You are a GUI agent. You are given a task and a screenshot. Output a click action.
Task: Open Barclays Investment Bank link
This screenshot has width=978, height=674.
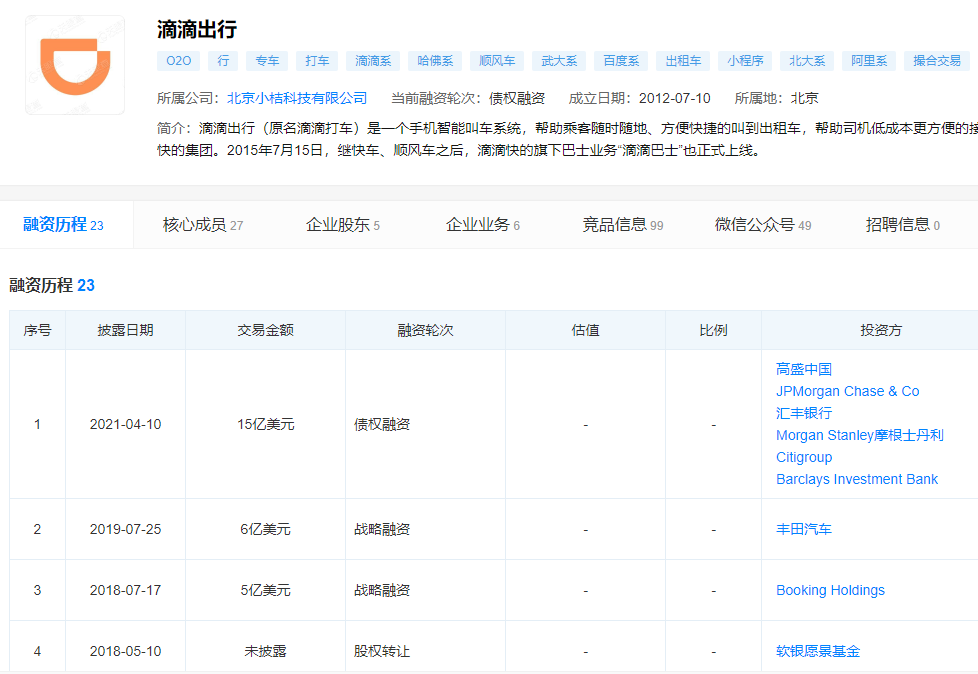coord(856,479)
